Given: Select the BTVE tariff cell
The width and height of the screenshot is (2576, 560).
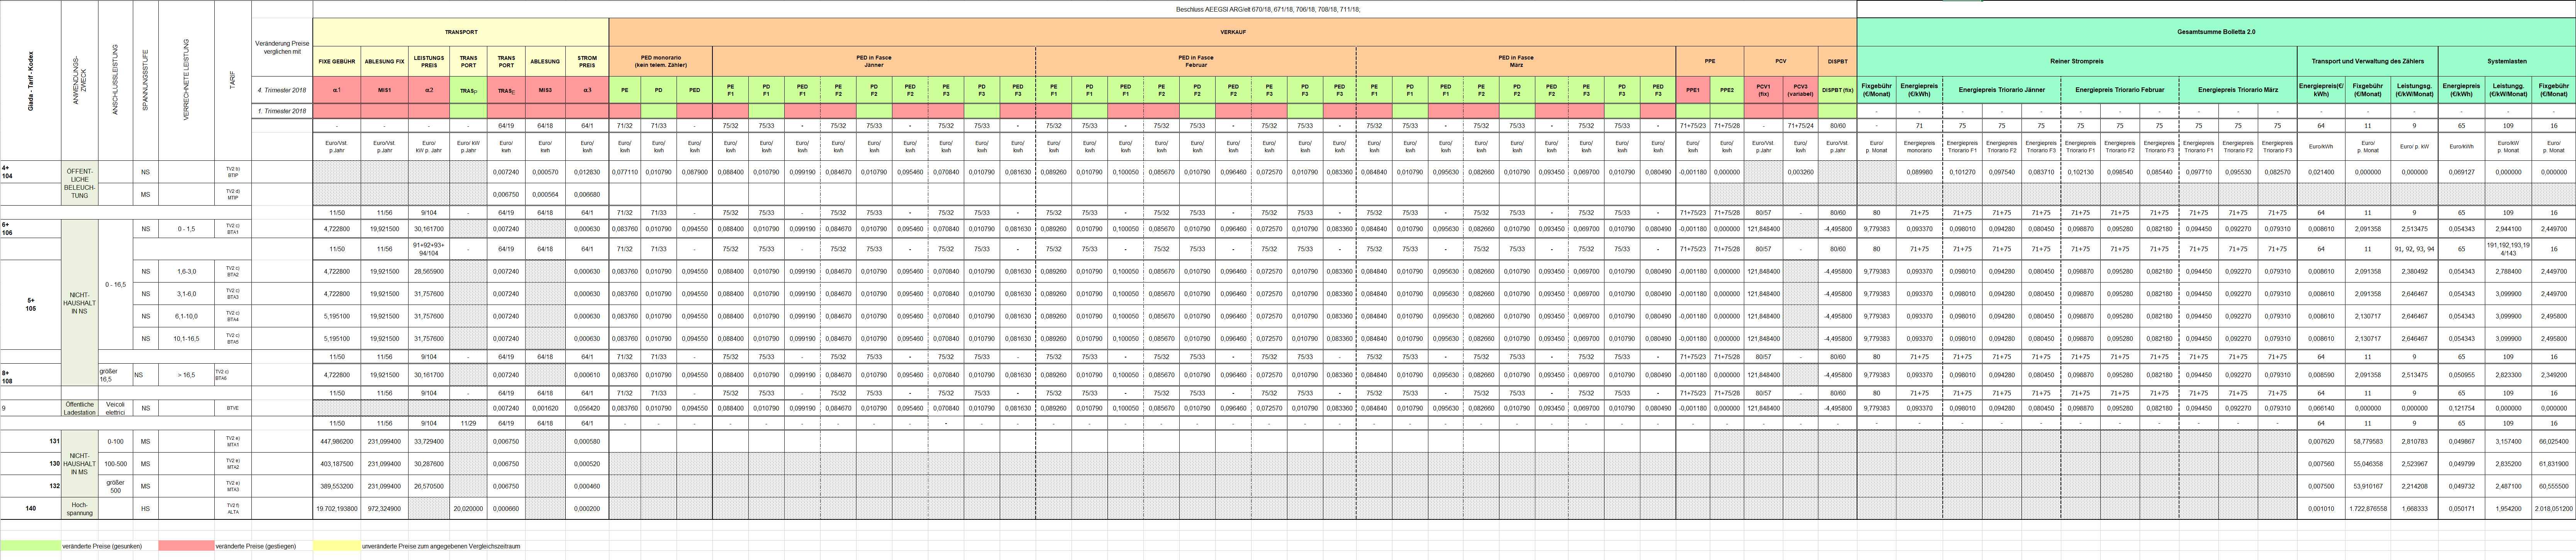Looking at the screenshot, I should [232, 408].
